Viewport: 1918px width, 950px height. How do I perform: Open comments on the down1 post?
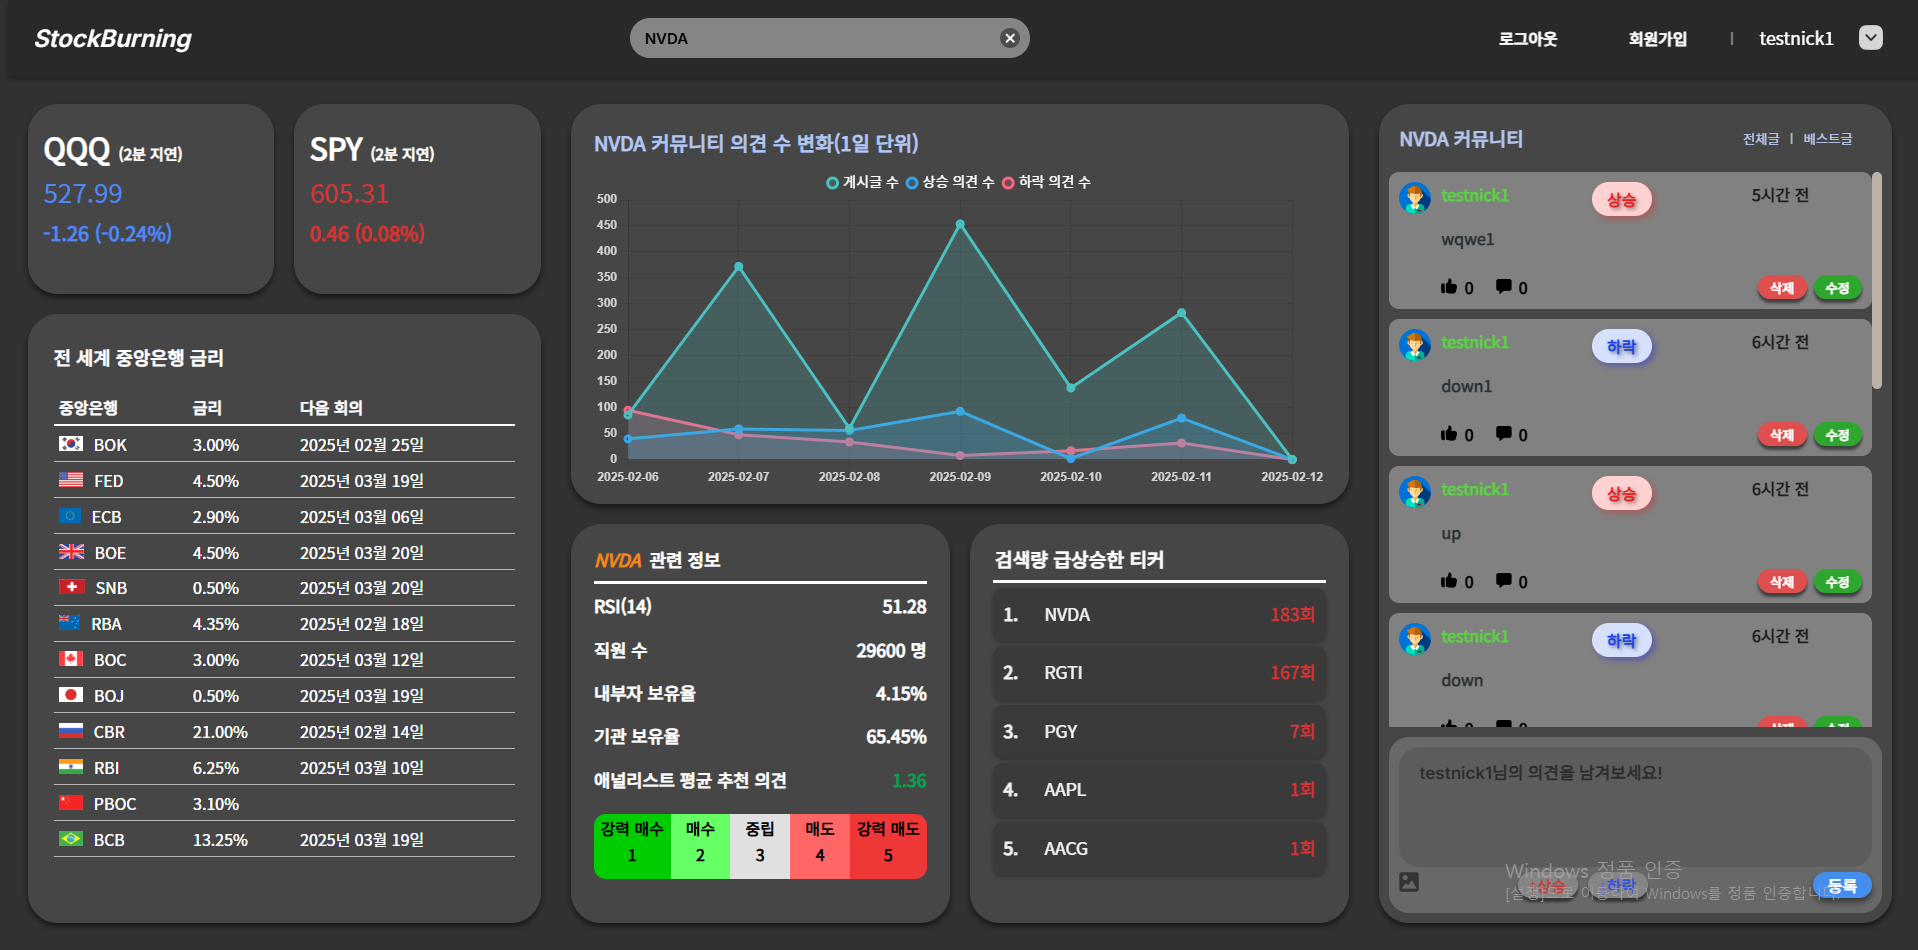tap(1504, 434)
